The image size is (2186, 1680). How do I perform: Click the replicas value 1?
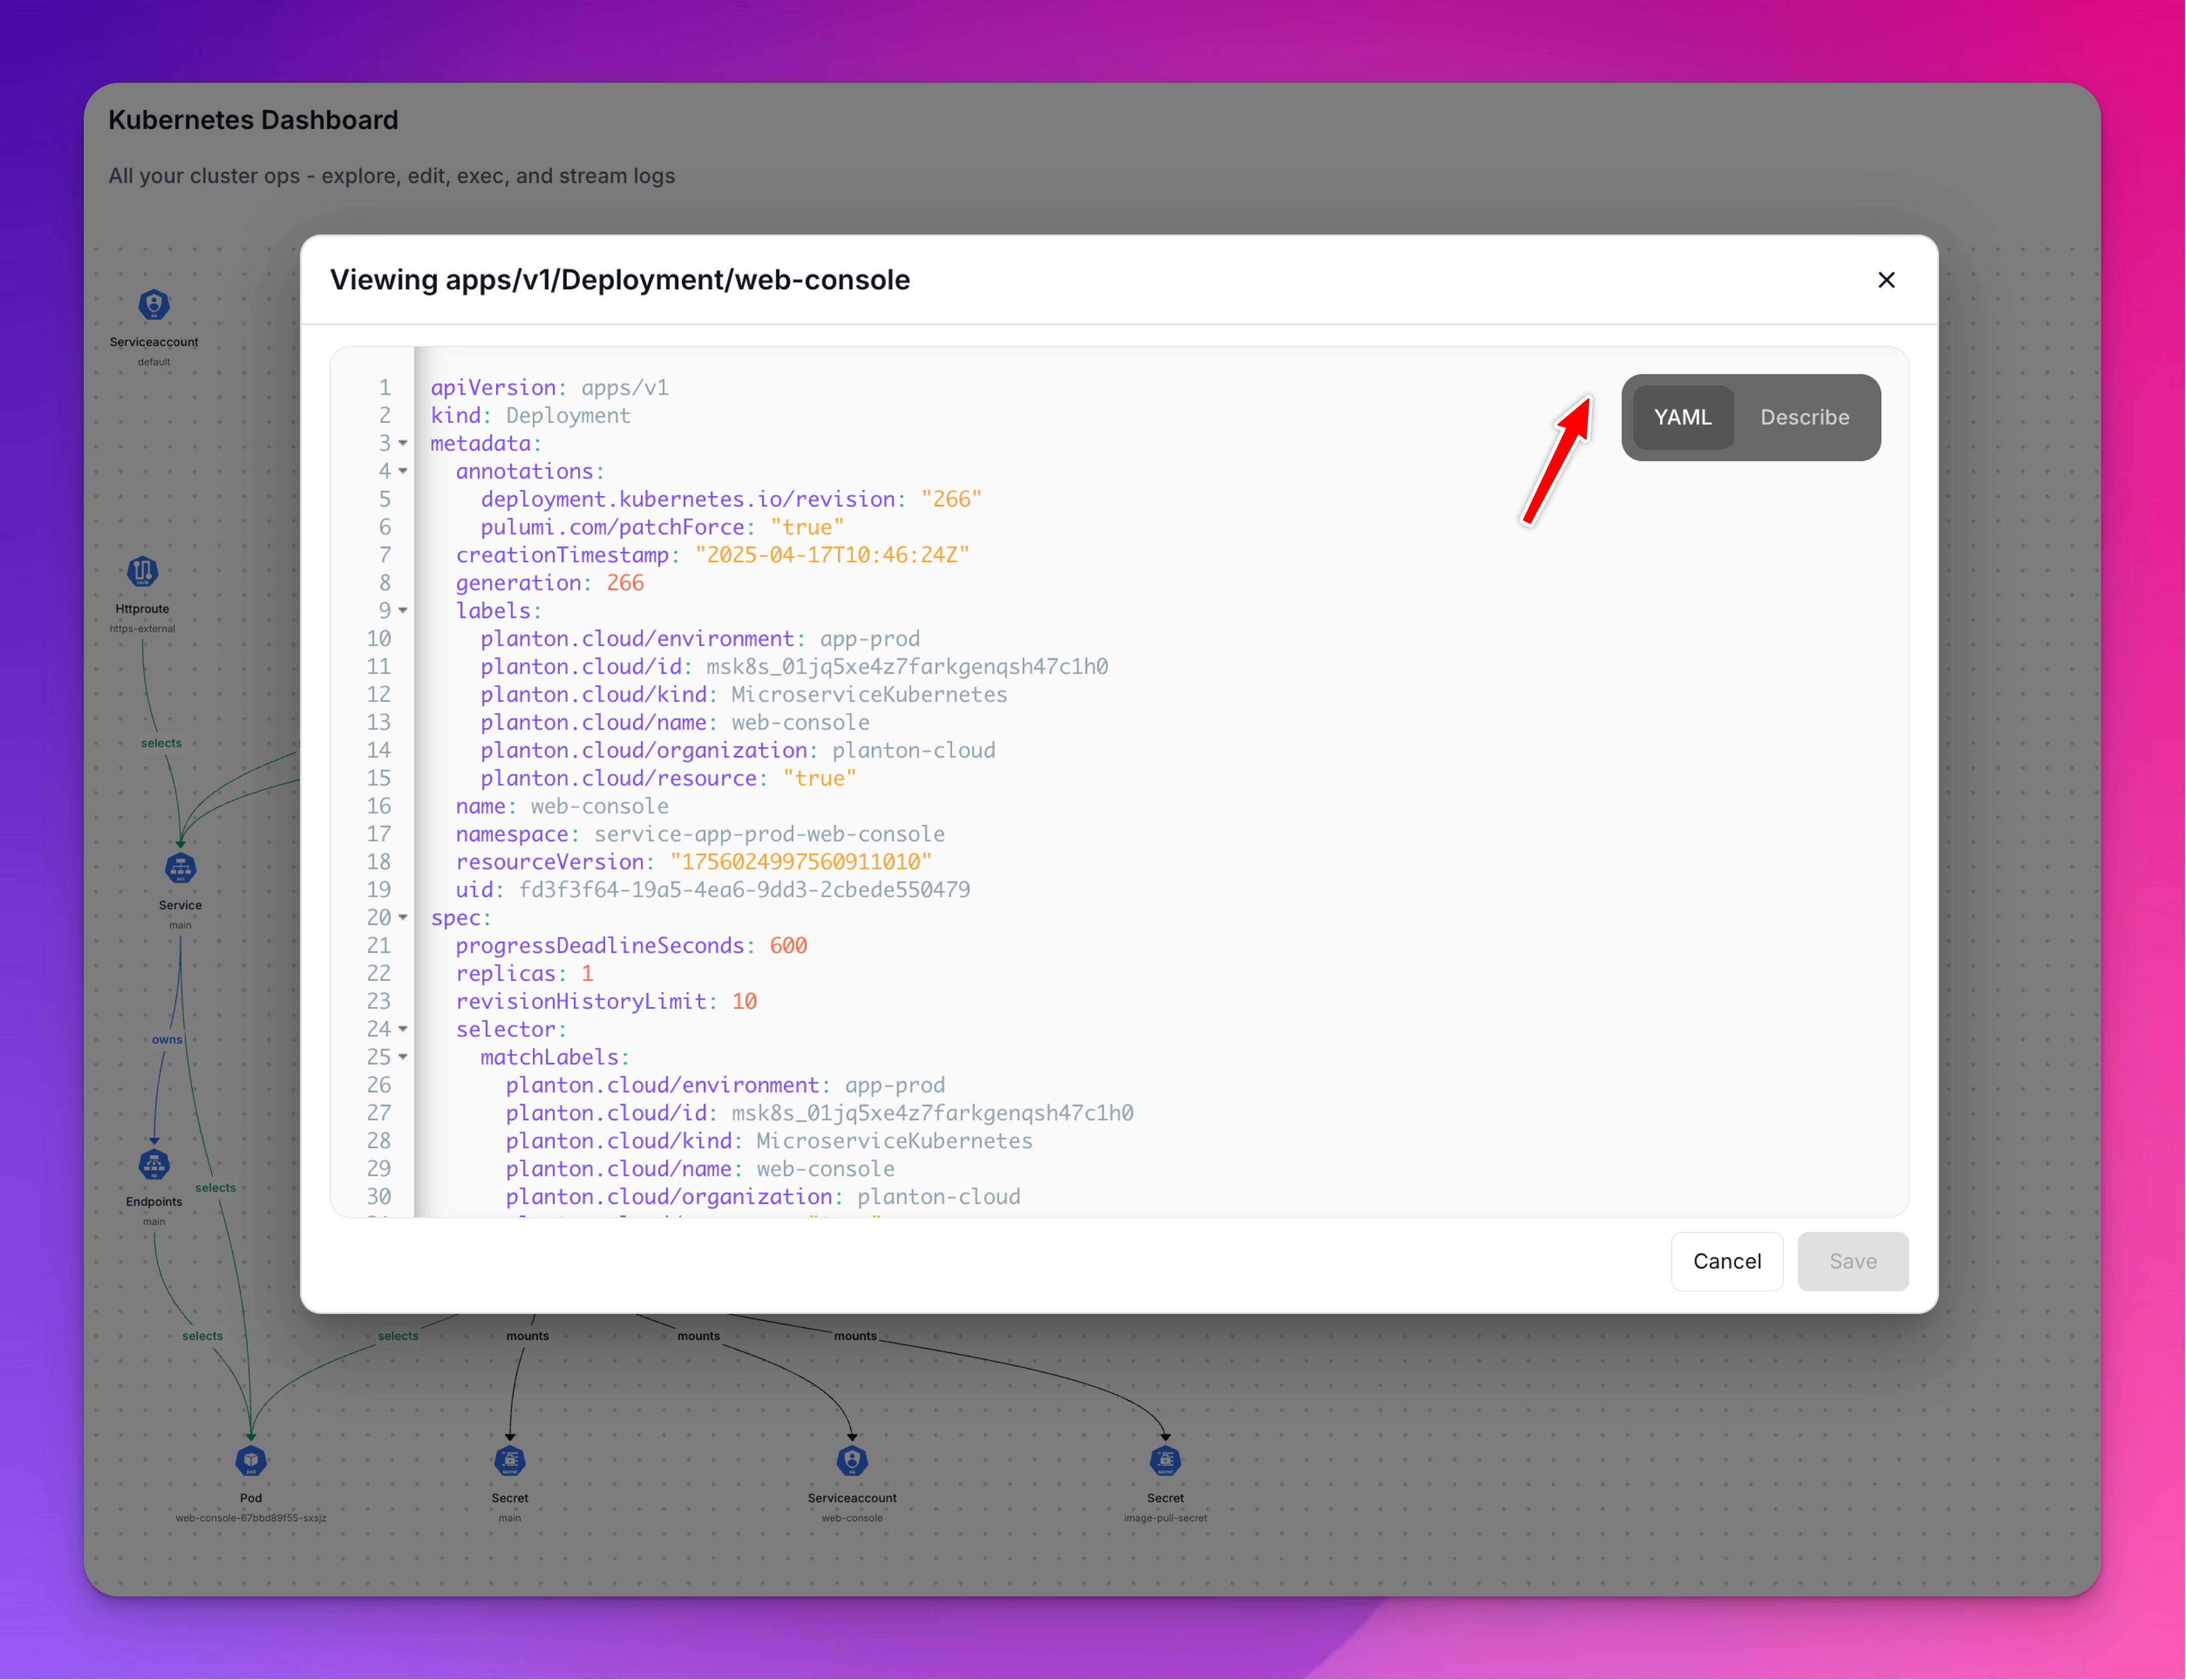pyautogui.click(x=587, y=974)
